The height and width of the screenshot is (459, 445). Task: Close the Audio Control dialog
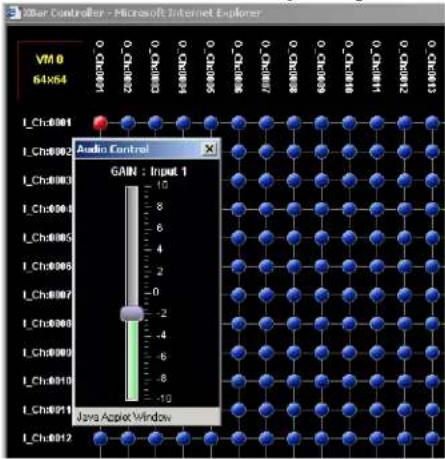point(209,149)
